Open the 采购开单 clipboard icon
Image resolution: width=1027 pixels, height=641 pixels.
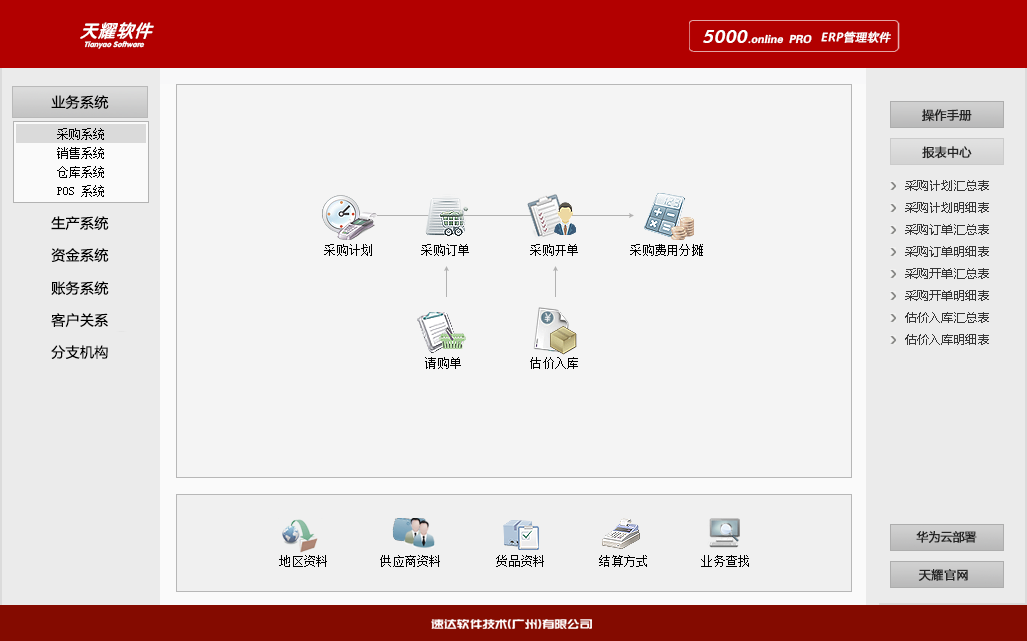(x=552, y=215)
